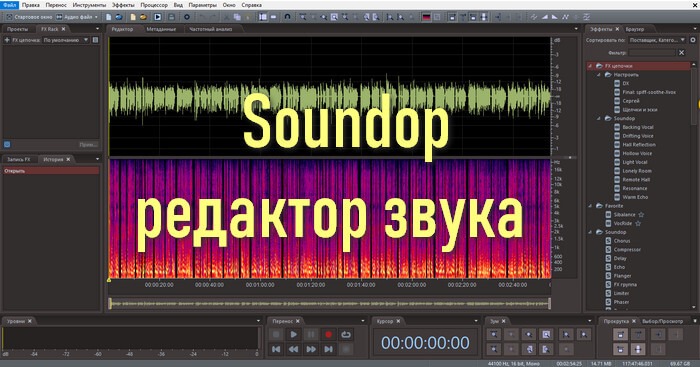Image resolution: width=700 pixels, height=367 pixels.
Task: Toggle the snapping magnet icon in toolbar
Action: tap(288, 17)
